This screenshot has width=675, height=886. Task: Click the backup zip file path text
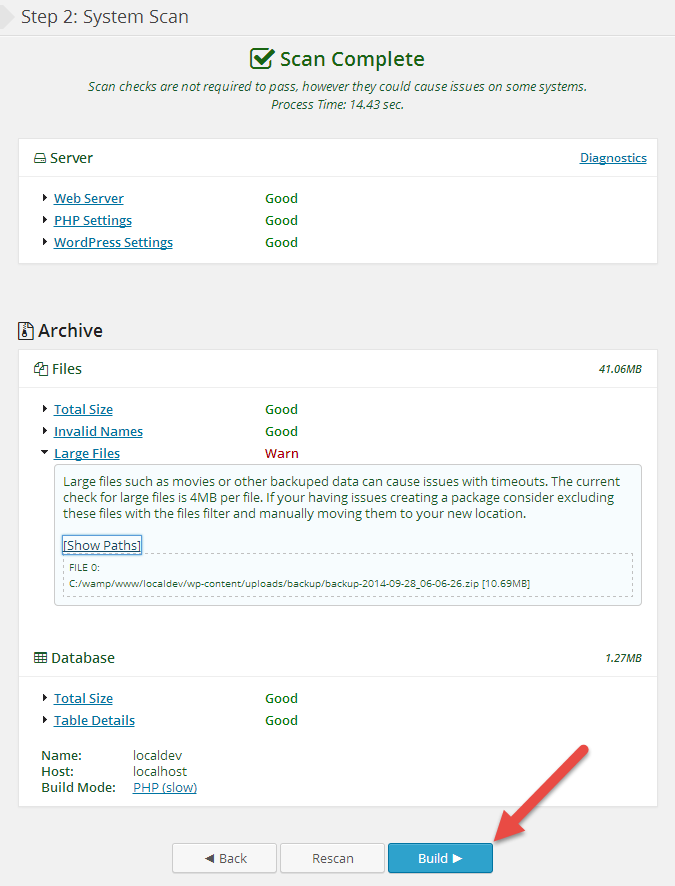tap(299, 583)
